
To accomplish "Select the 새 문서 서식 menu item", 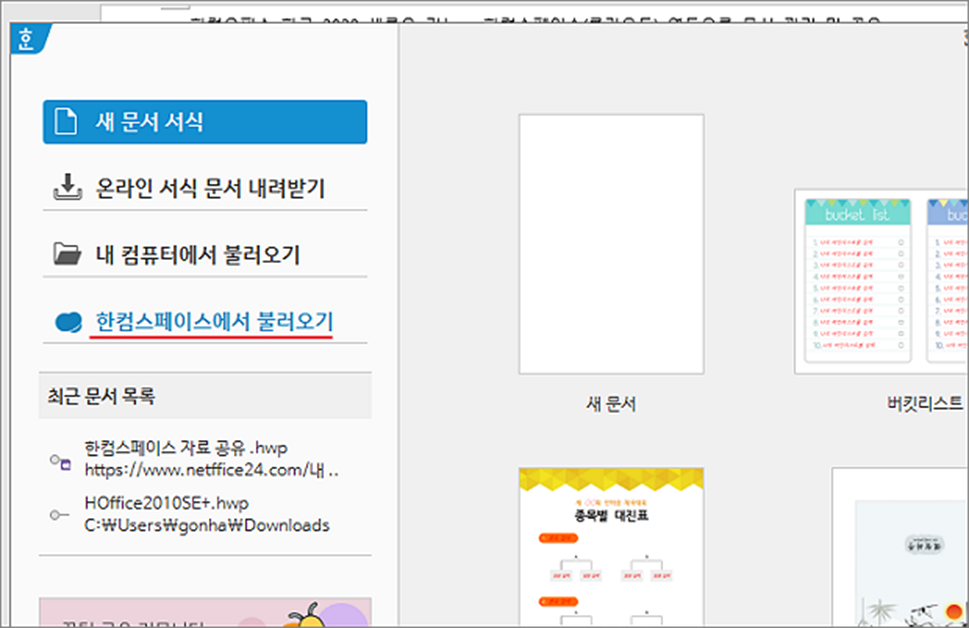I will click(x=205, y=122).
